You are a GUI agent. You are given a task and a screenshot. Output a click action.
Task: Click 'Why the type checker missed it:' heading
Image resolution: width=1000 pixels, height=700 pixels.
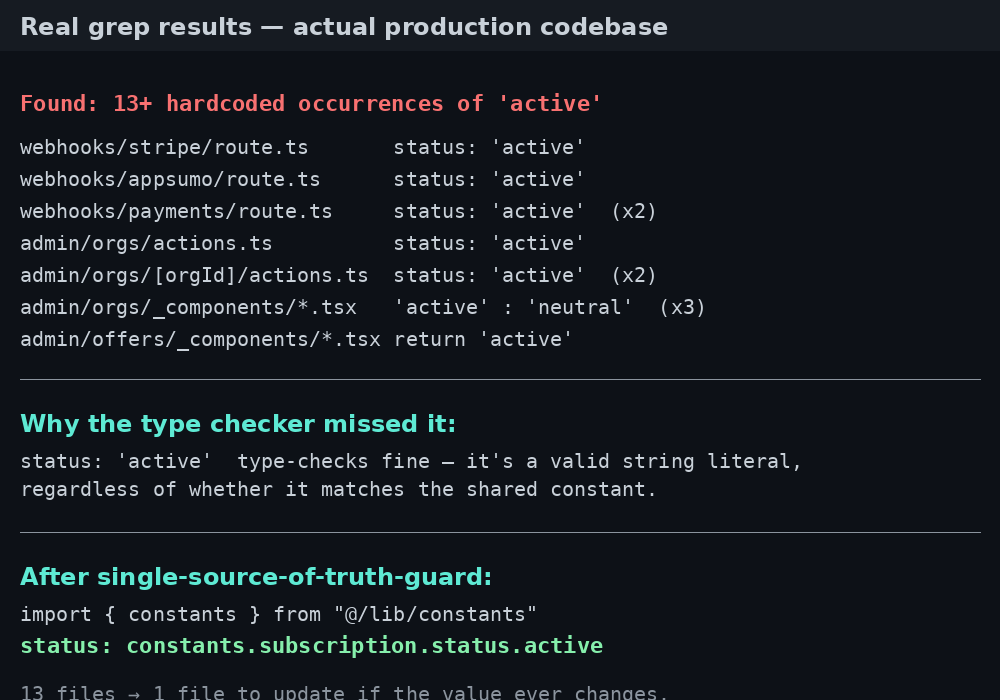[238, 424]
